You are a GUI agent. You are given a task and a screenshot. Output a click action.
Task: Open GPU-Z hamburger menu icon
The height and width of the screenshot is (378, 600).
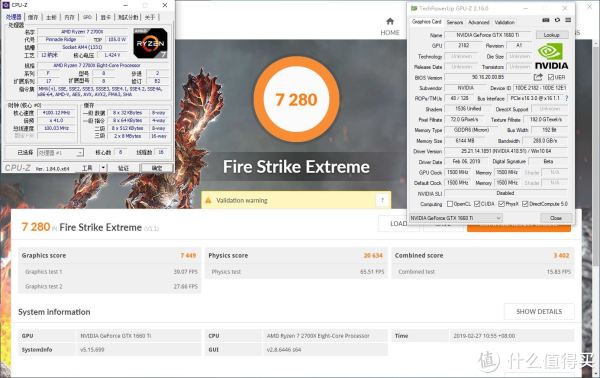(568, 20)
